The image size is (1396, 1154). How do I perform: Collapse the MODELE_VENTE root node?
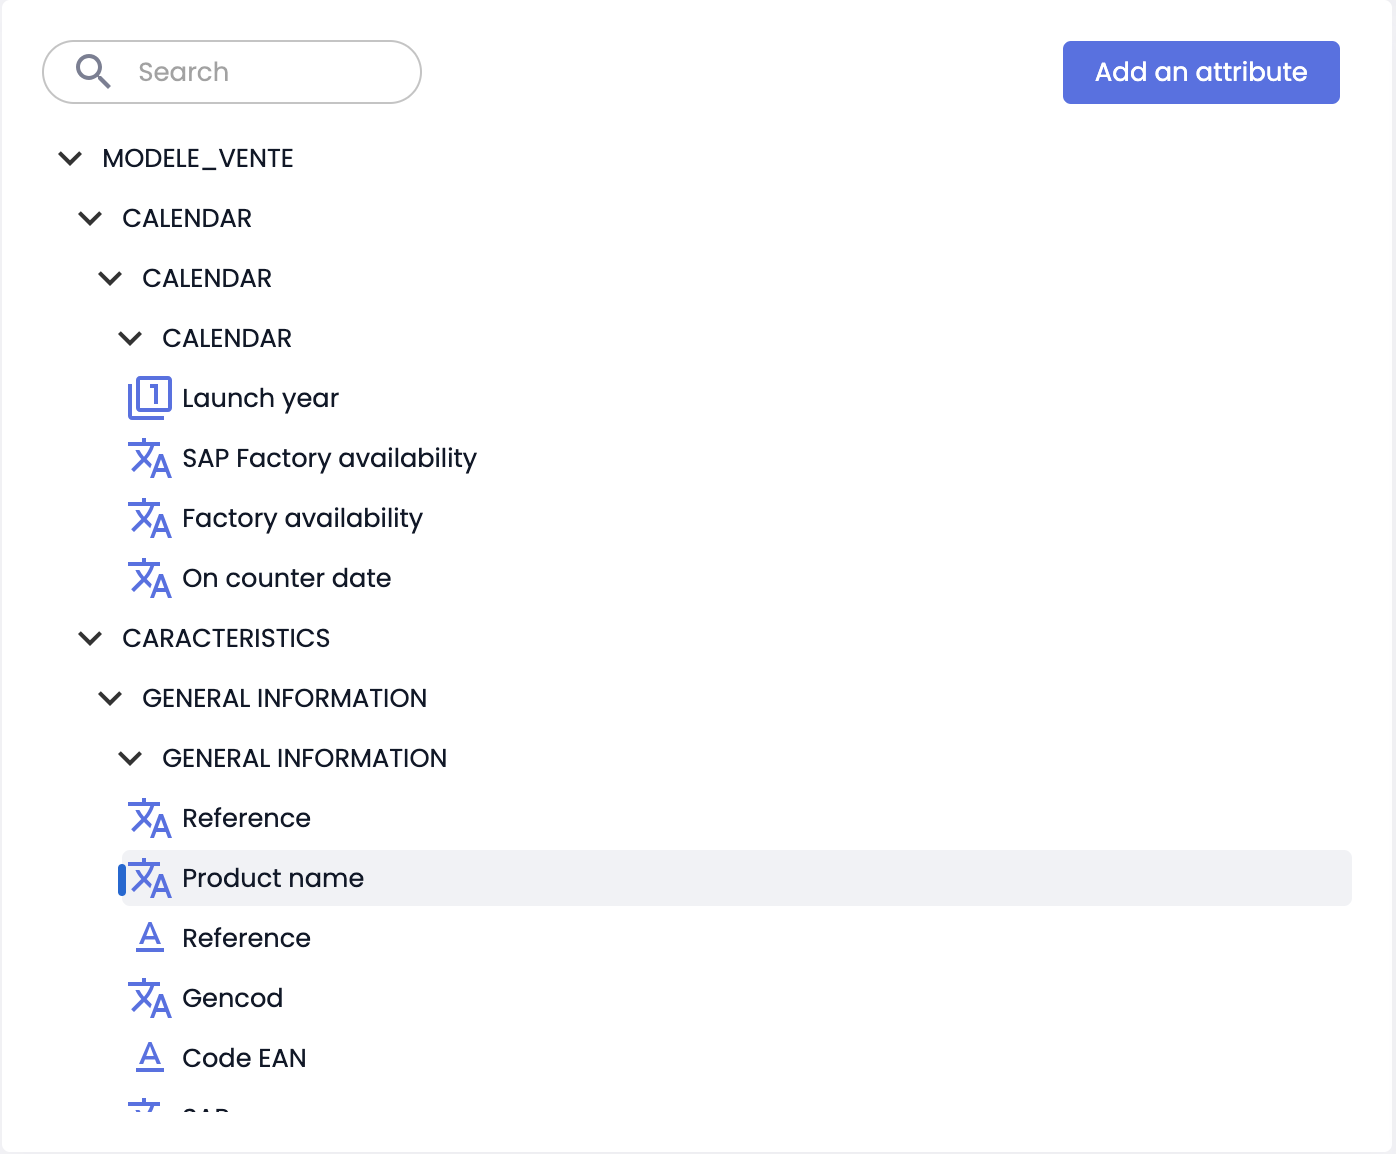tap(70, 158)
